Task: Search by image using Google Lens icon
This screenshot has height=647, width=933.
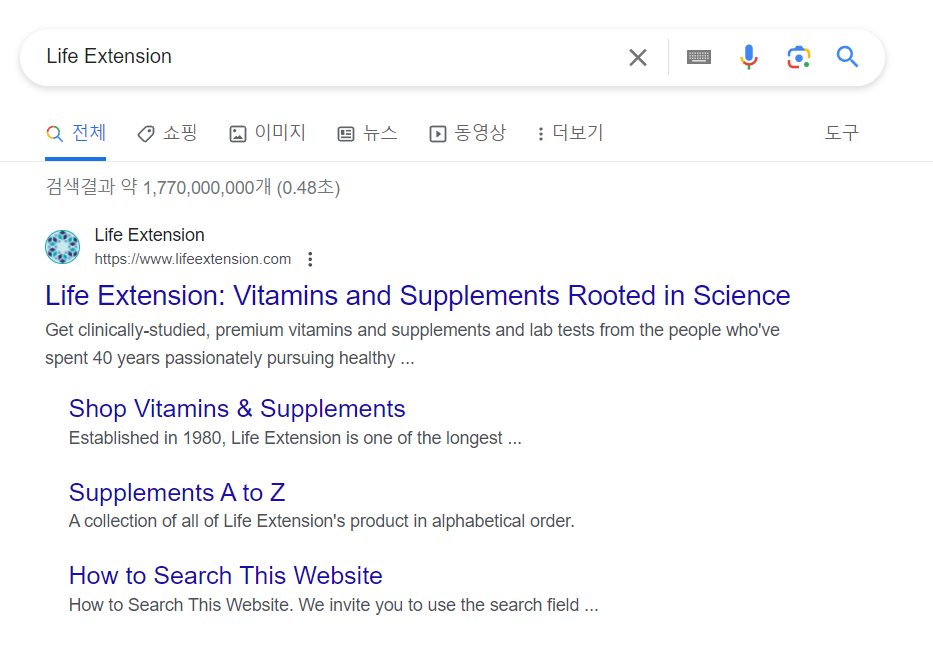Action: (798, 57)
